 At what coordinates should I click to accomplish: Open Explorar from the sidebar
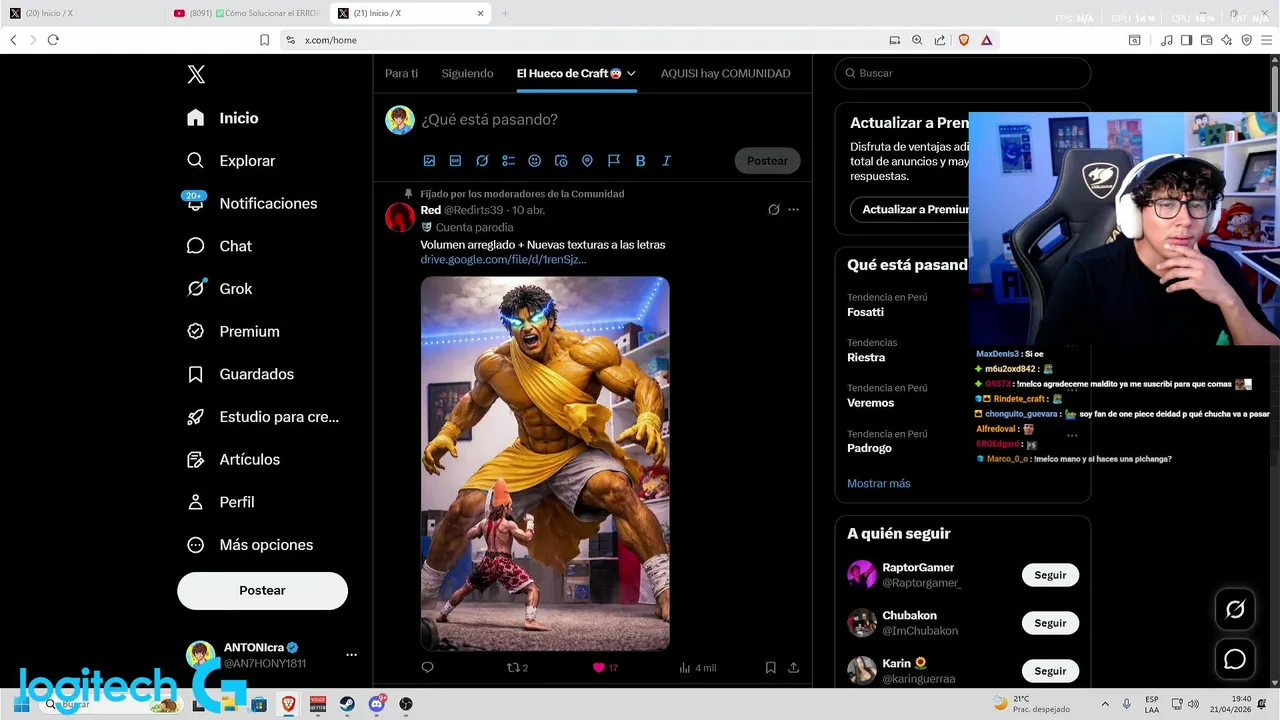231,161
